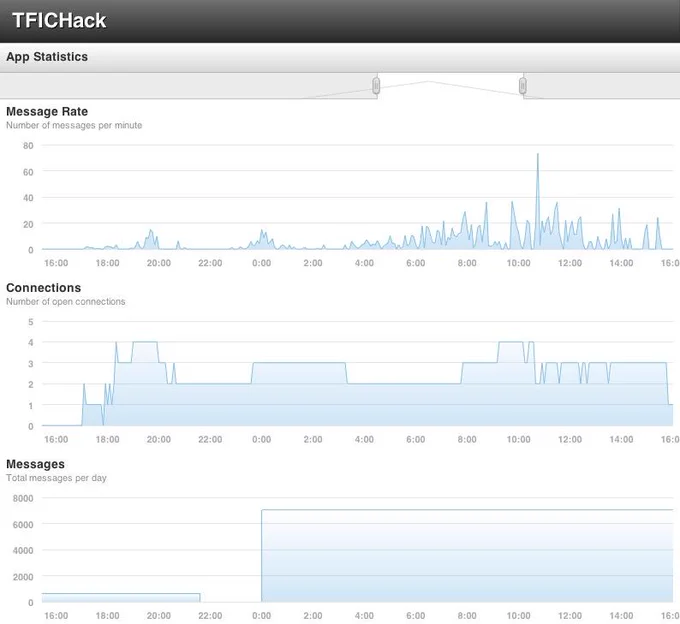Click the Message Rate chart heading
The width and height of the screenshot is (680, 624).
[x=47, y=111]
